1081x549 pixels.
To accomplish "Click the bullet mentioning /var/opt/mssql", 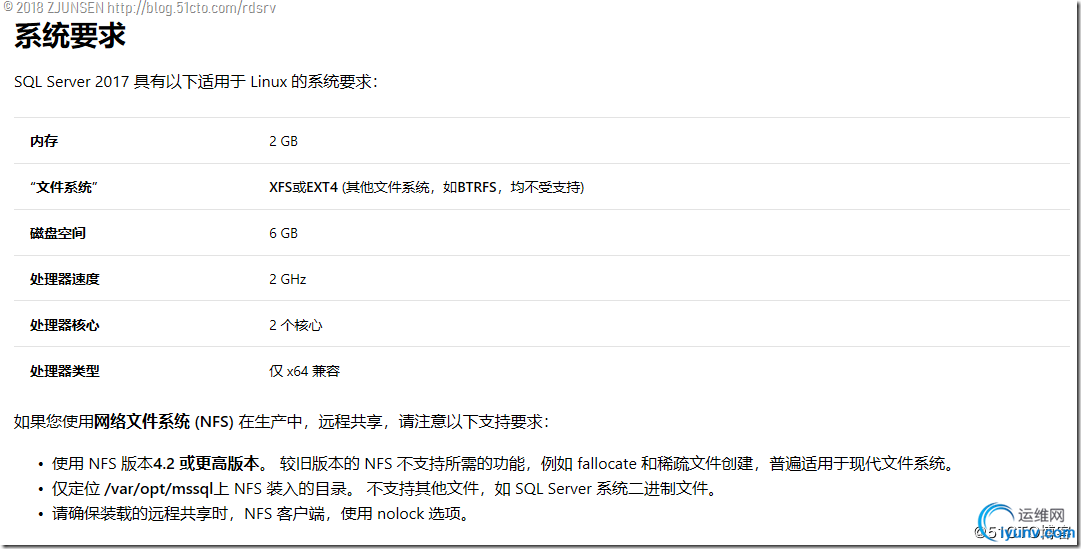I will tap(387, 489).
